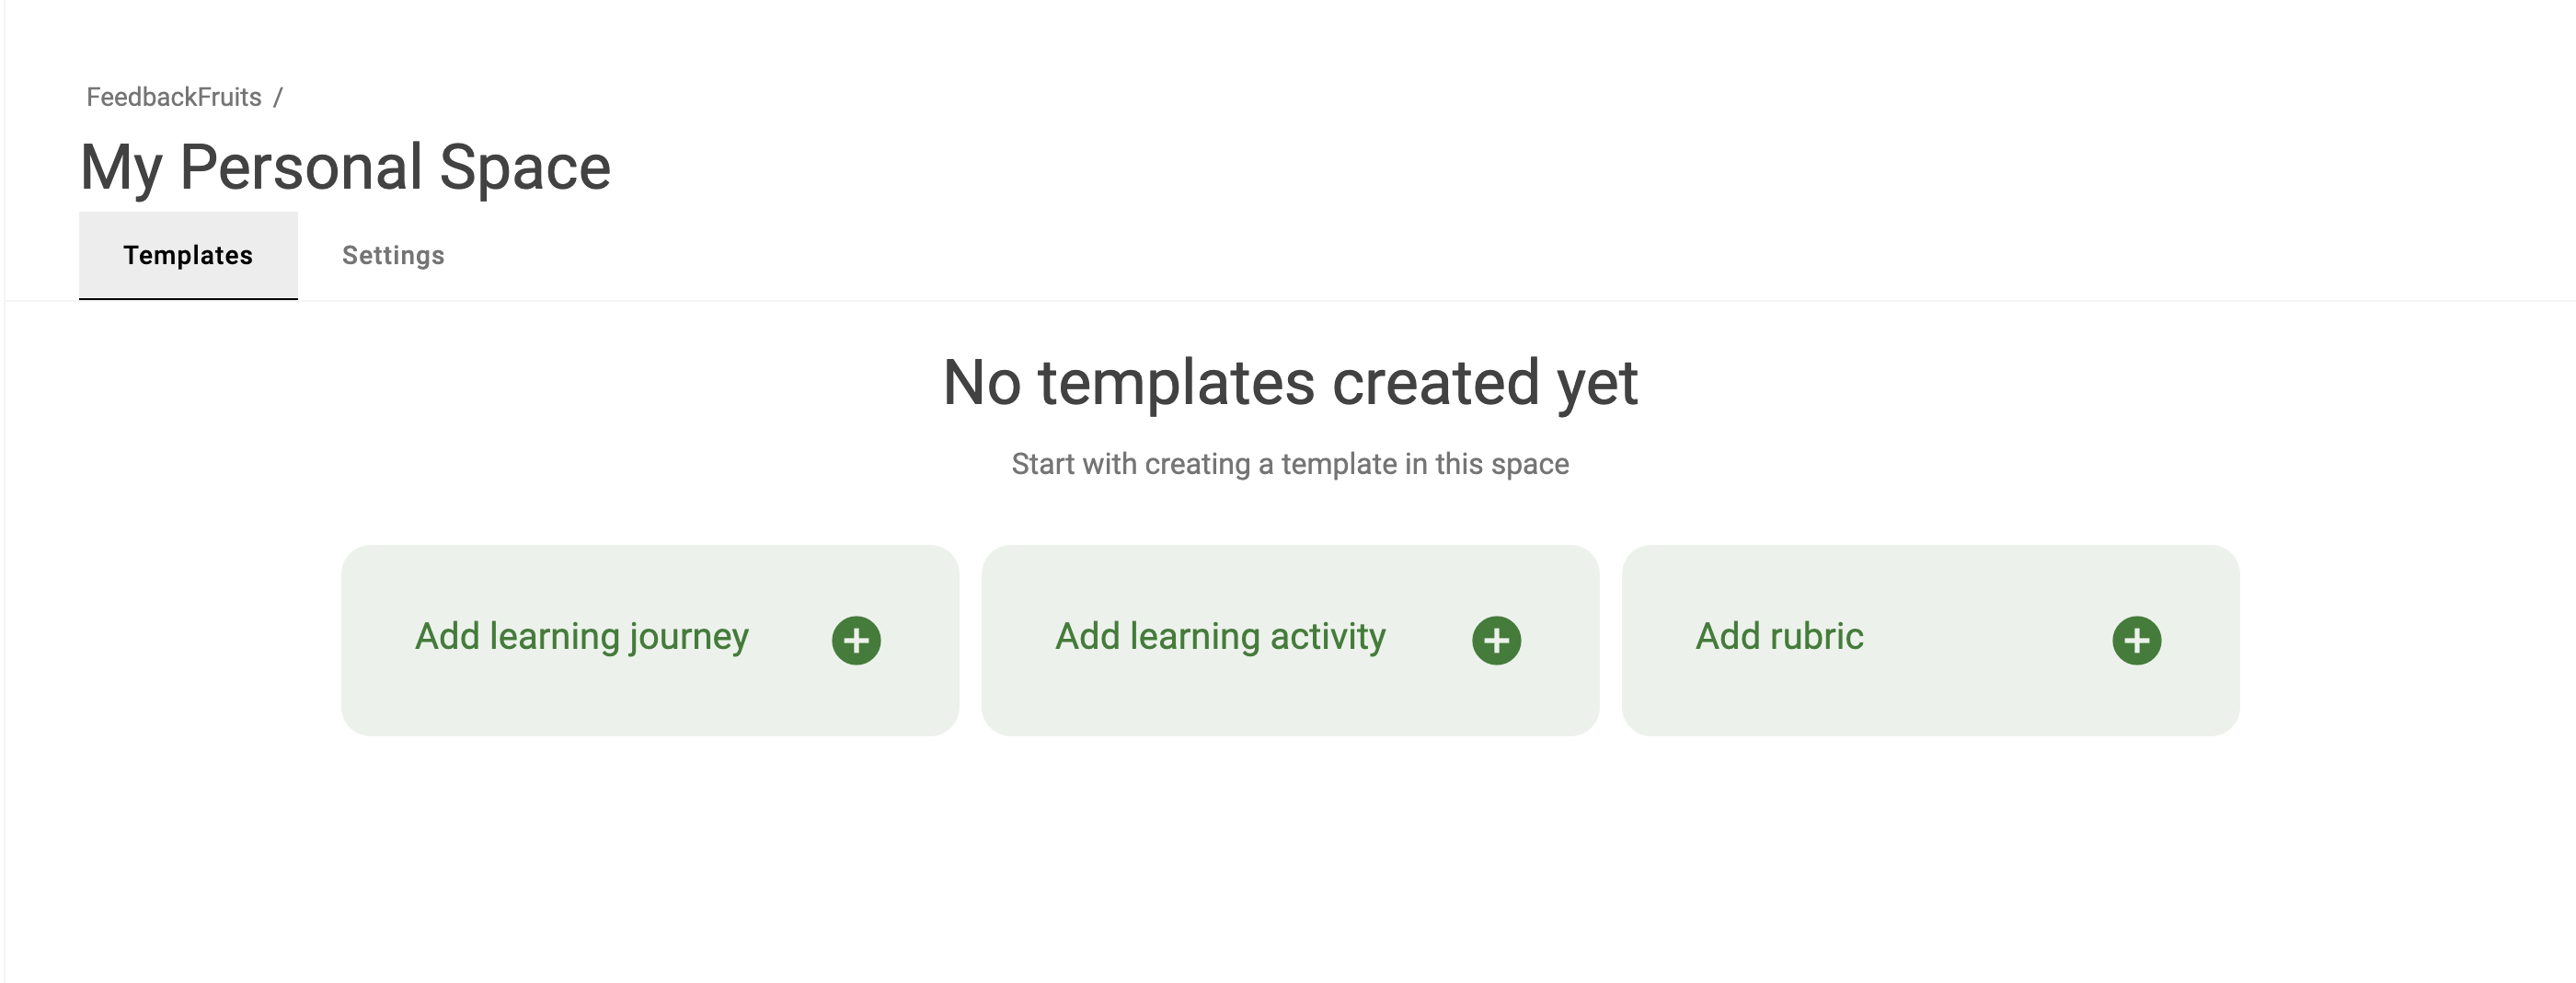
Task: Click the word journey in the first card
Action: [689, 638]
